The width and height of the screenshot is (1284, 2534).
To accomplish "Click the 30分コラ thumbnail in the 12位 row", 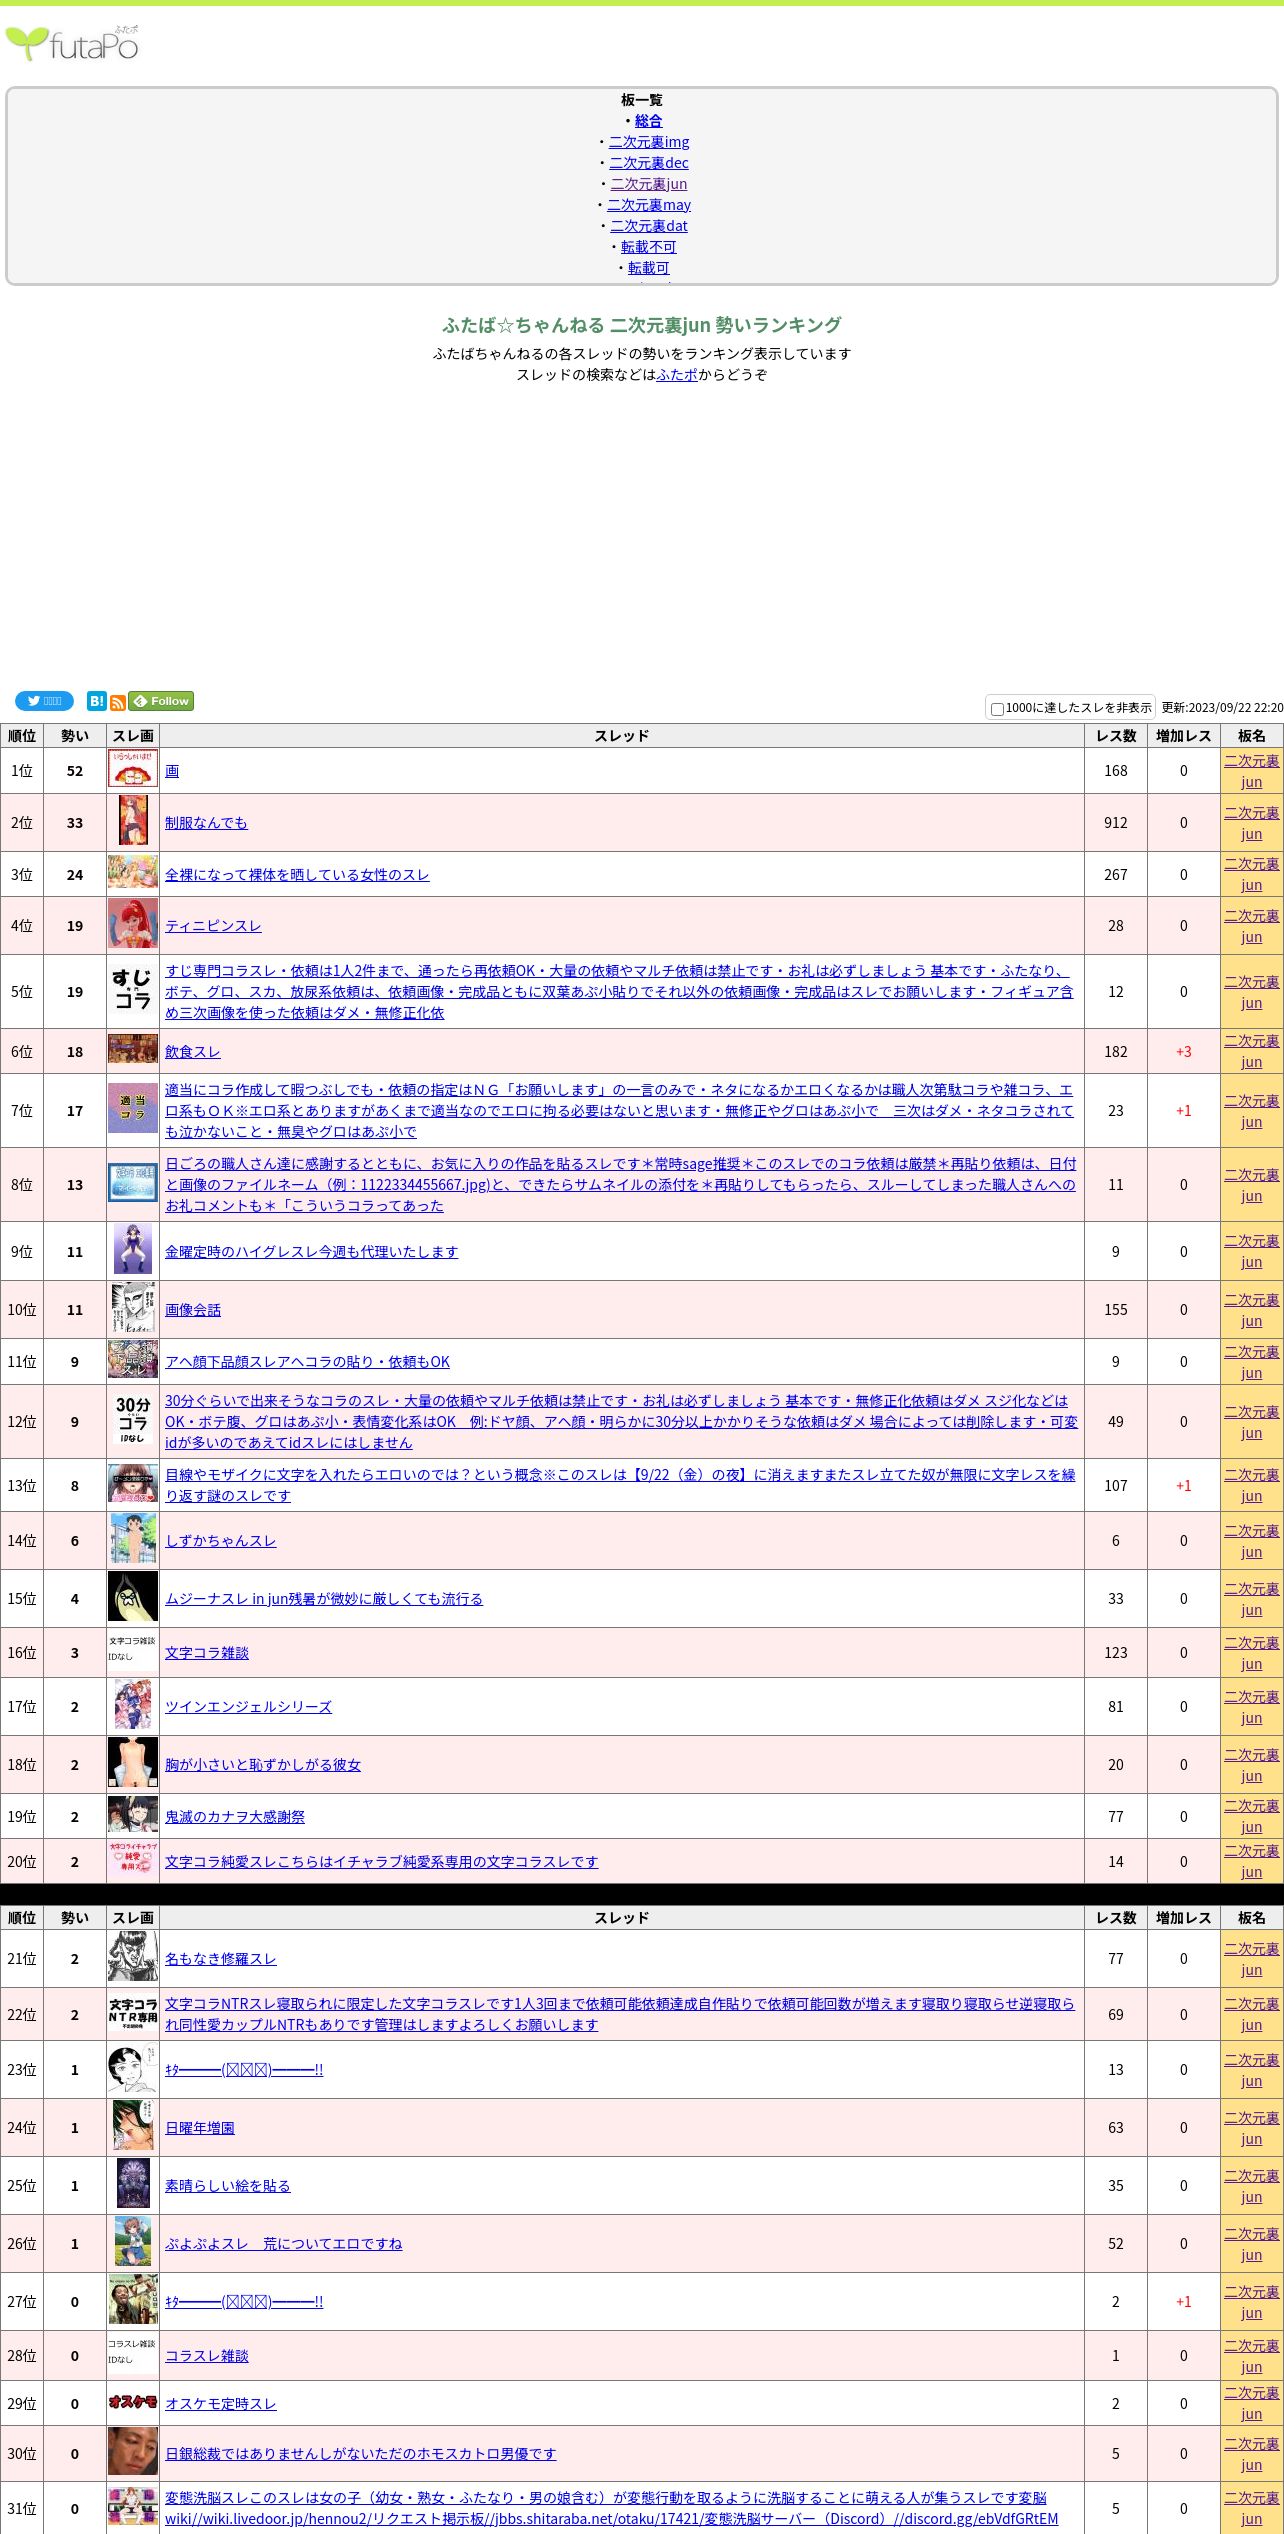I will coord(133,1420).
